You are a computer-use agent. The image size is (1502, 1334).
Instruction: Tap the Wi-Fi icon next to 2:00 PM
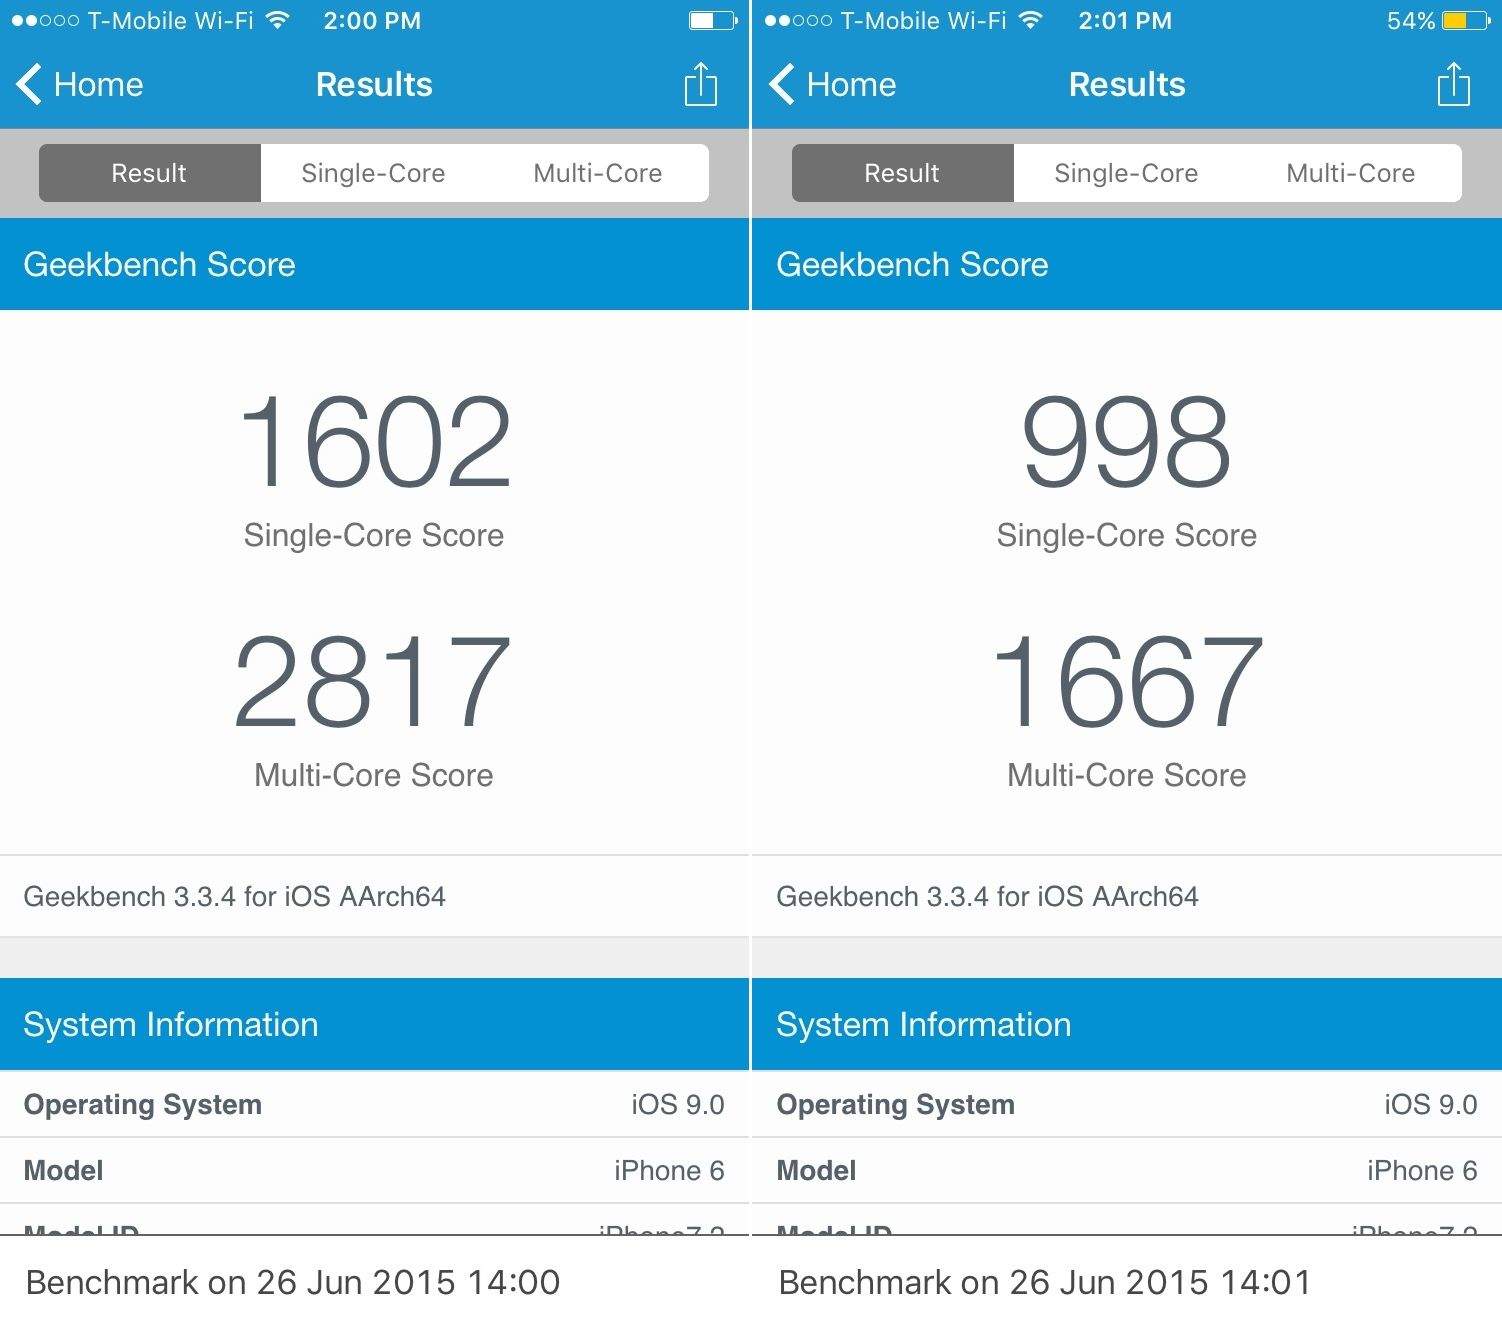[278, 20]
